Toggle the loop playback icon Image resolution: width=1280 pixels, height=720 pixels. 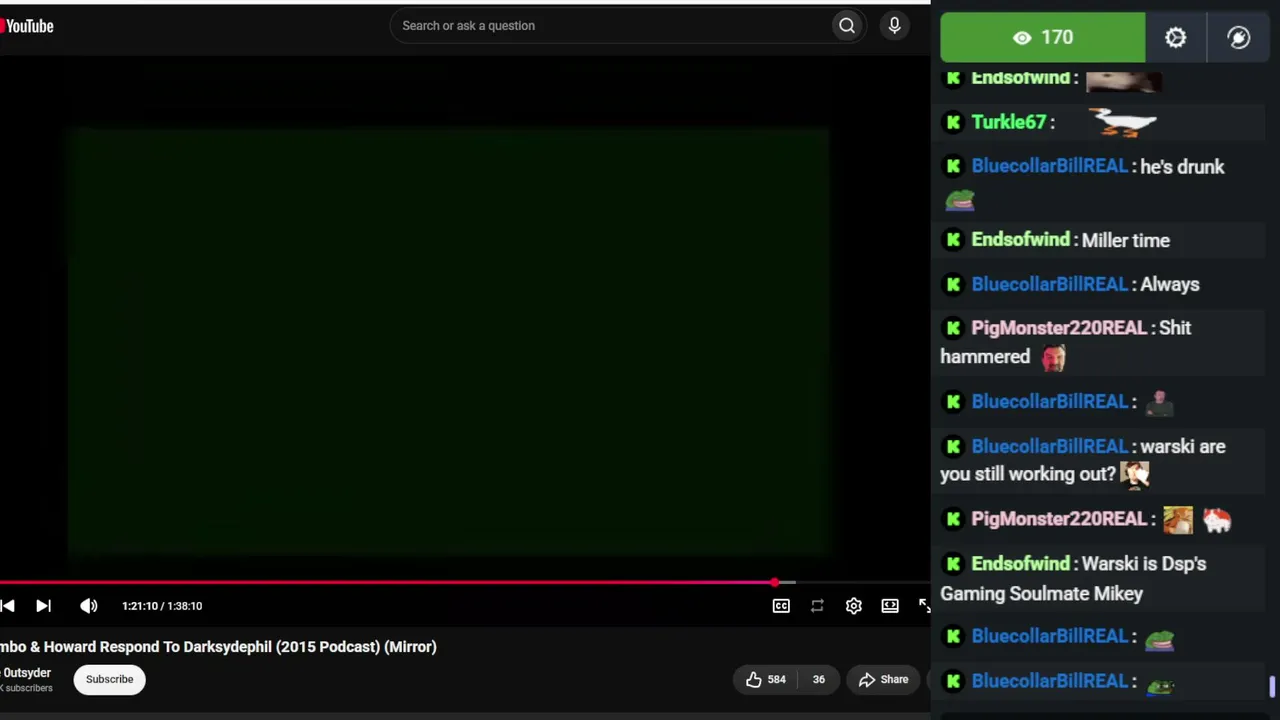pyautogui.click(x=817, y=606)
